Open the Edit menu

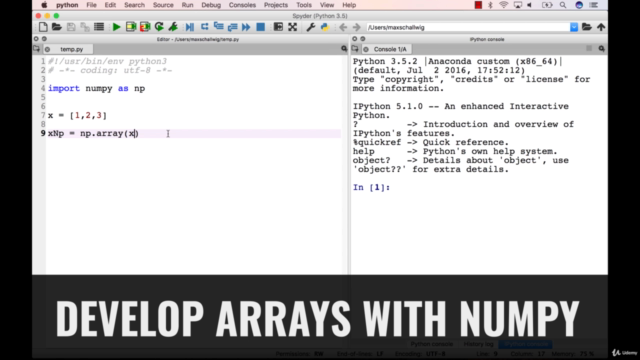(x=110, y=5)
